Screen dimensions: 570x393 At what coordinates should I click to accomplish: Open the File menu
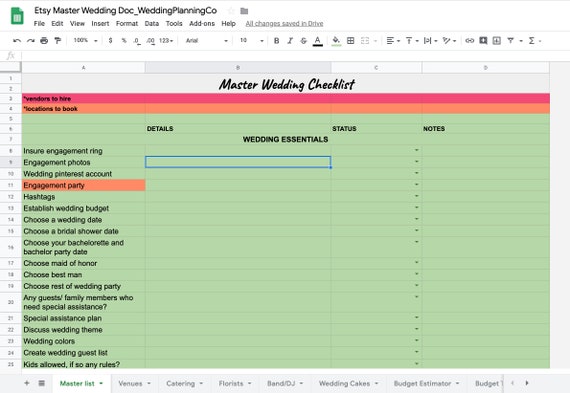(x=39, y=24)
